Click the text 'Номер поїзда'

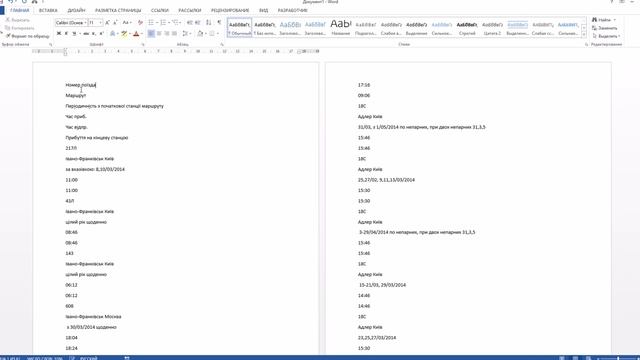pos(81,85)
